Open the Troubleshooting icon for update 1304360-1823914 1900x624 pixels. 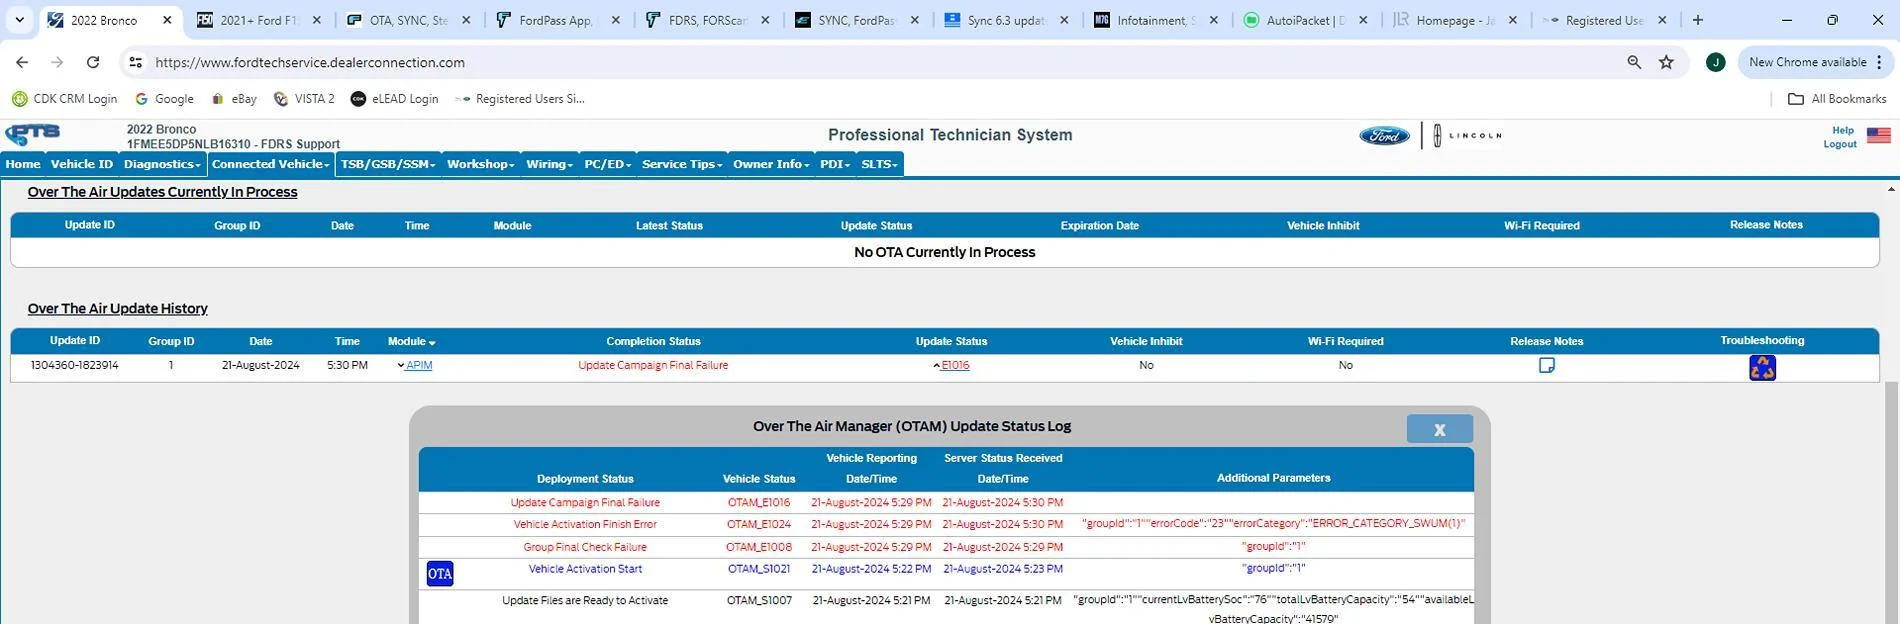coord(1762,368)
